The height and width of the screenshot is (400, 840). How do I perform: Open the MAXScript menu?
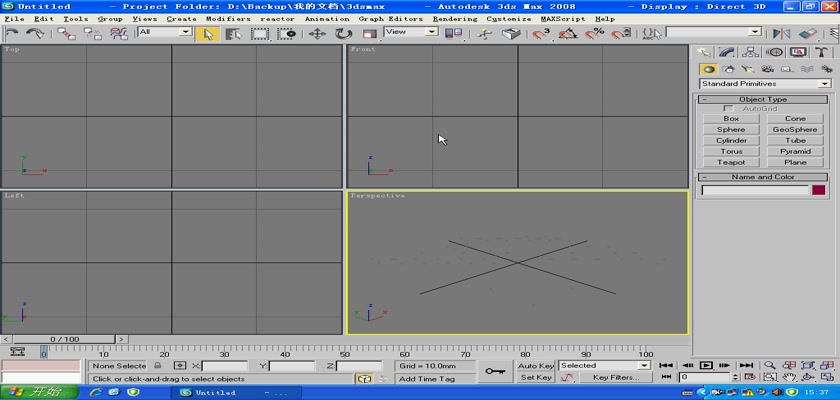coord(563,19)
